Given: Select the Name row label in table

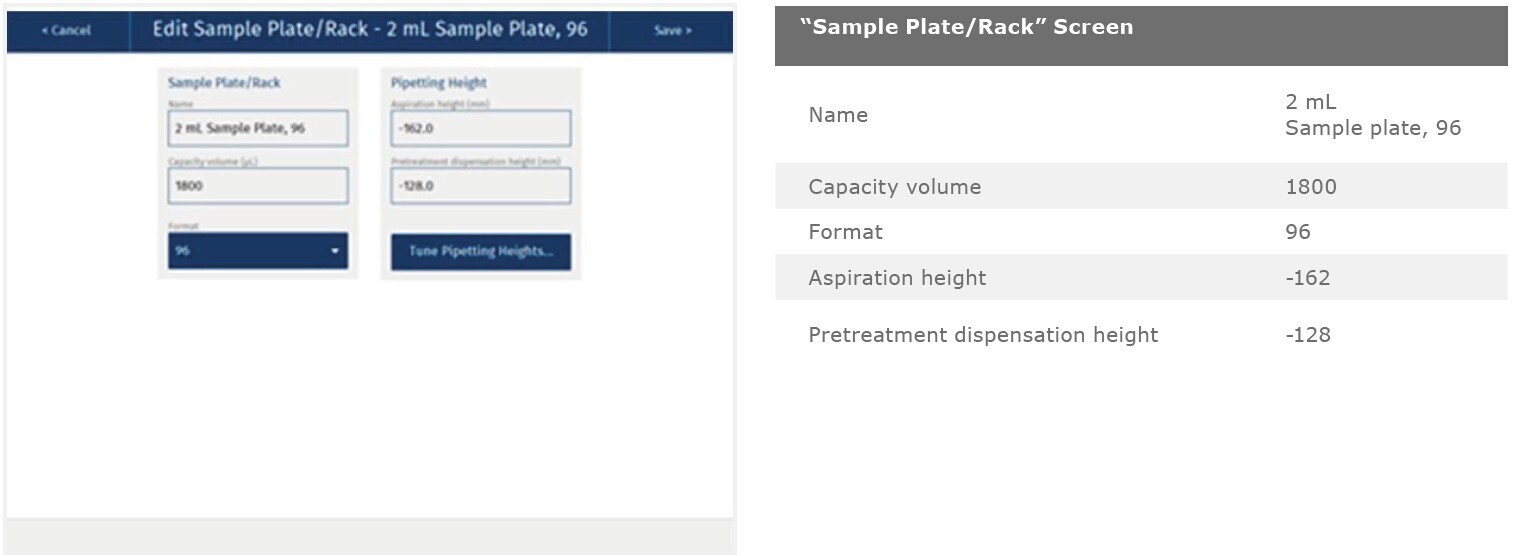Looking at the screenshot, I should 838,115.
